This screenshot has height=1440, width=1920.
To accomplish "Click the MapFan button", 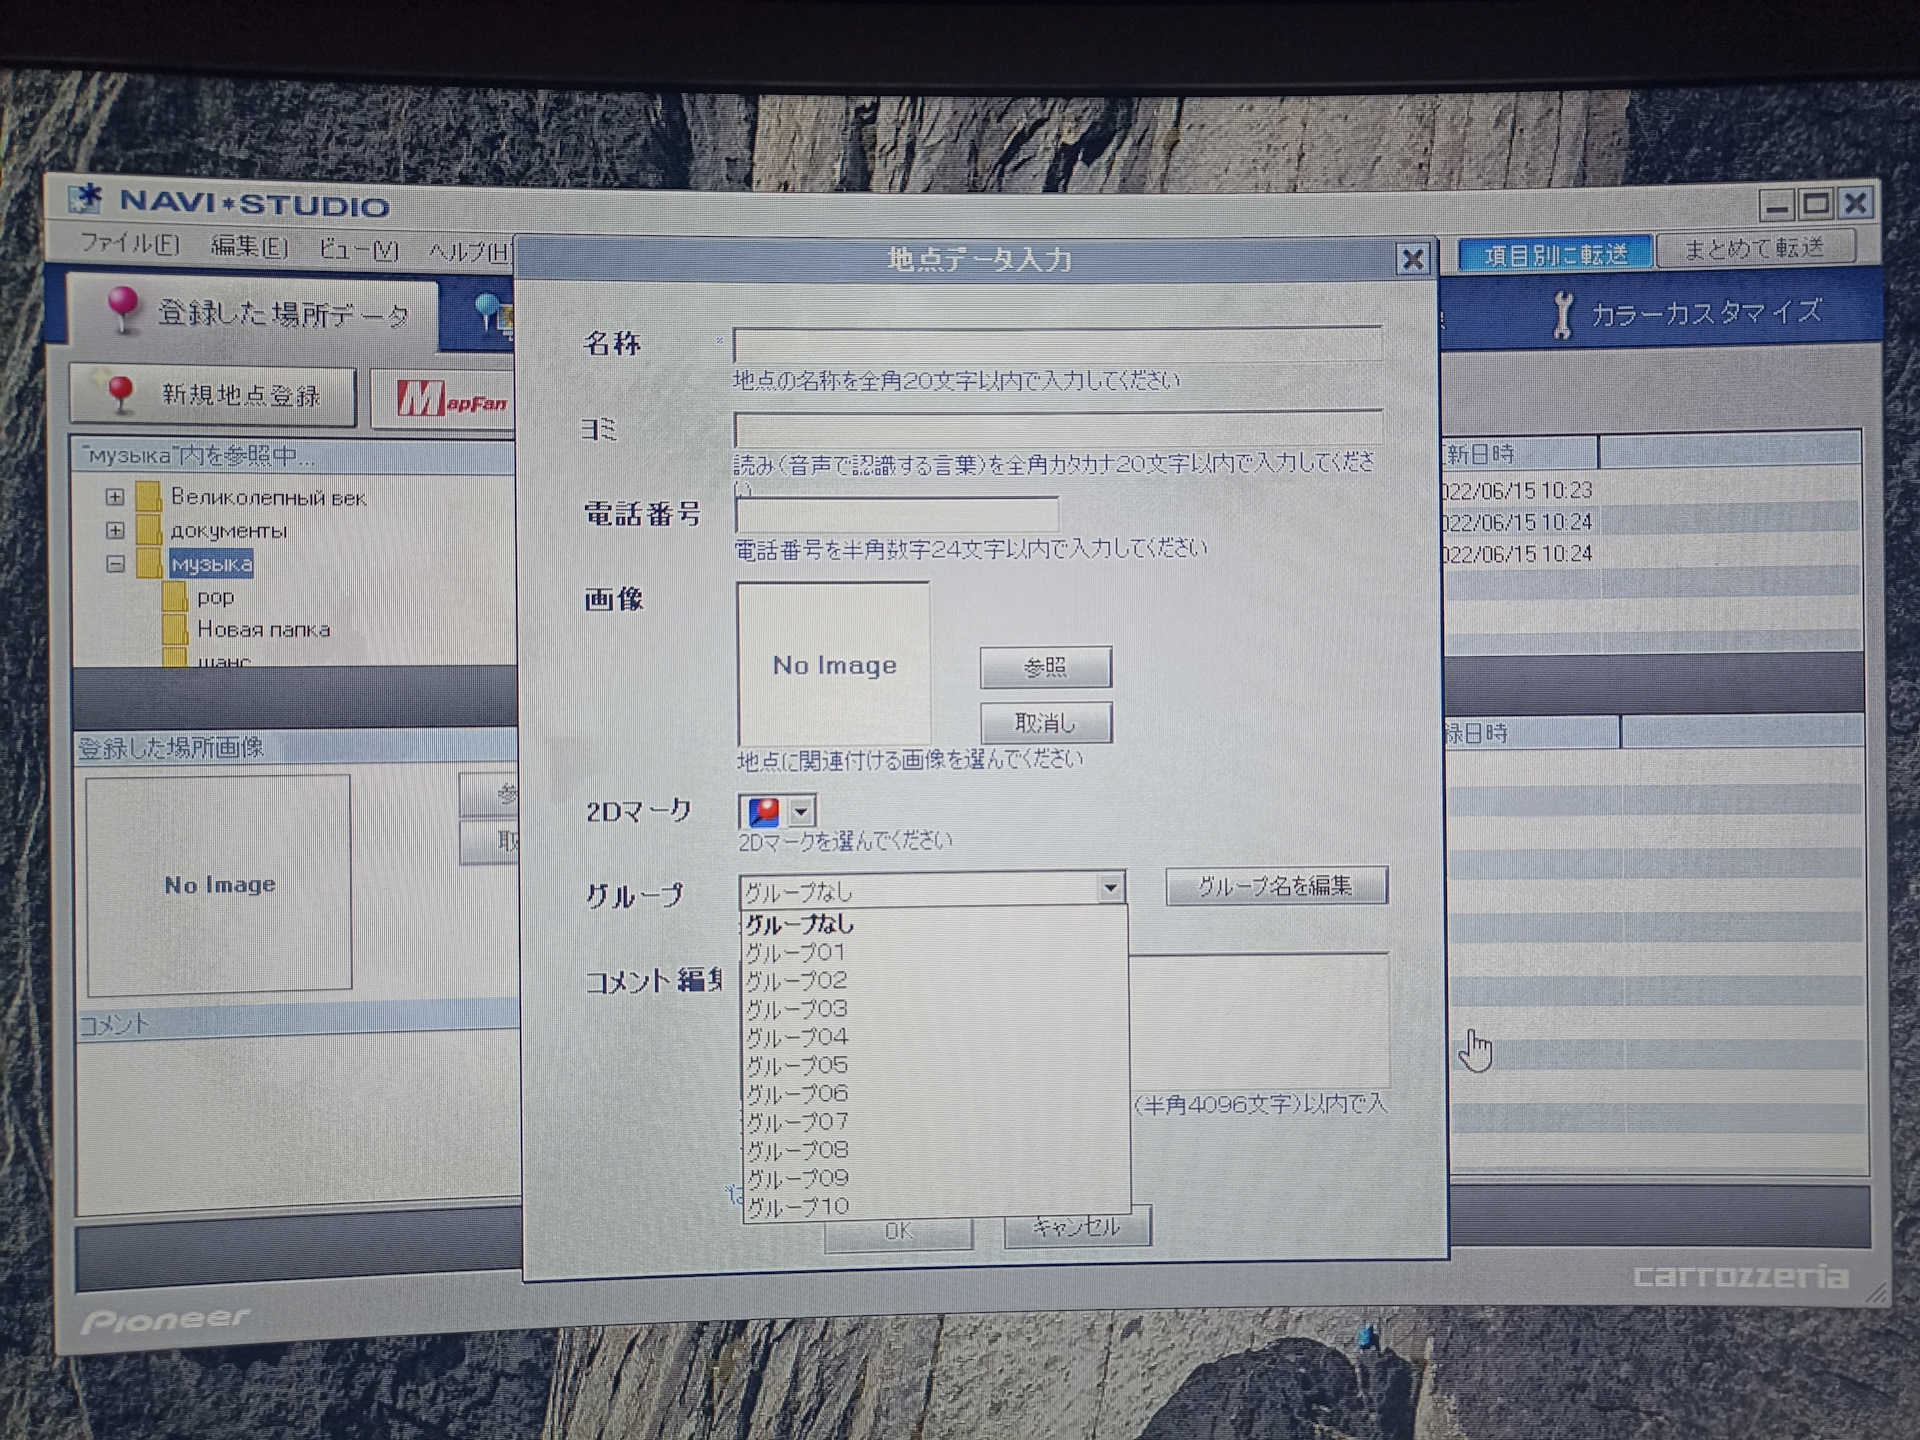I will pyautogui.click(x=443, y=400).
